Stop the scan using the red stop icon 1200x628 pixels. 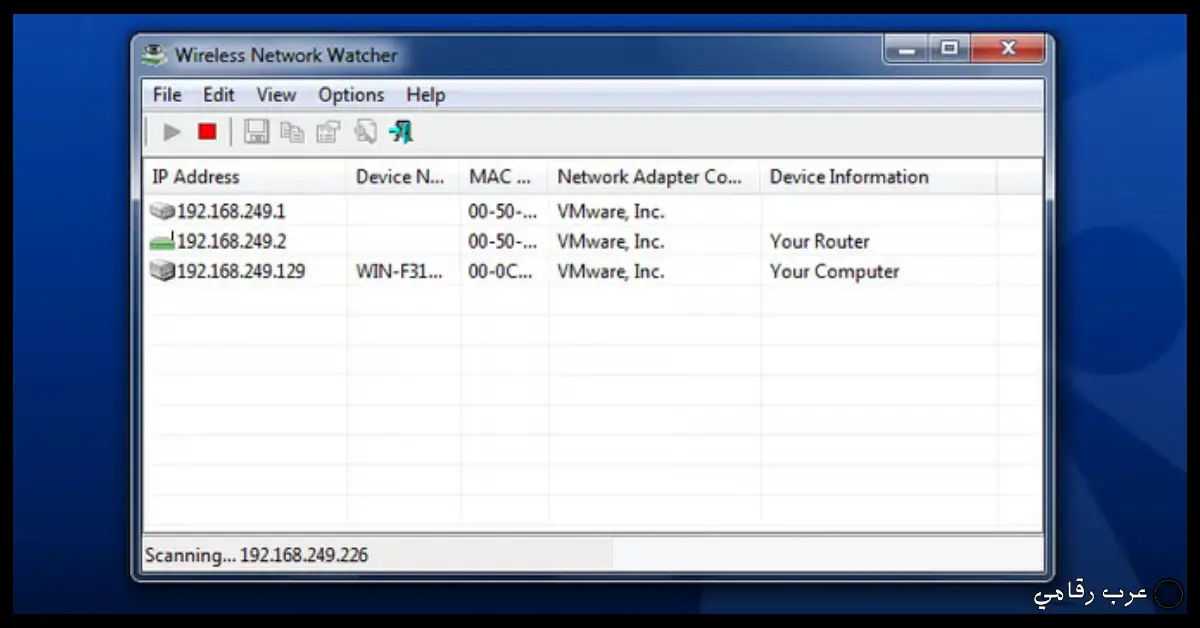click(x=206, y=131)
